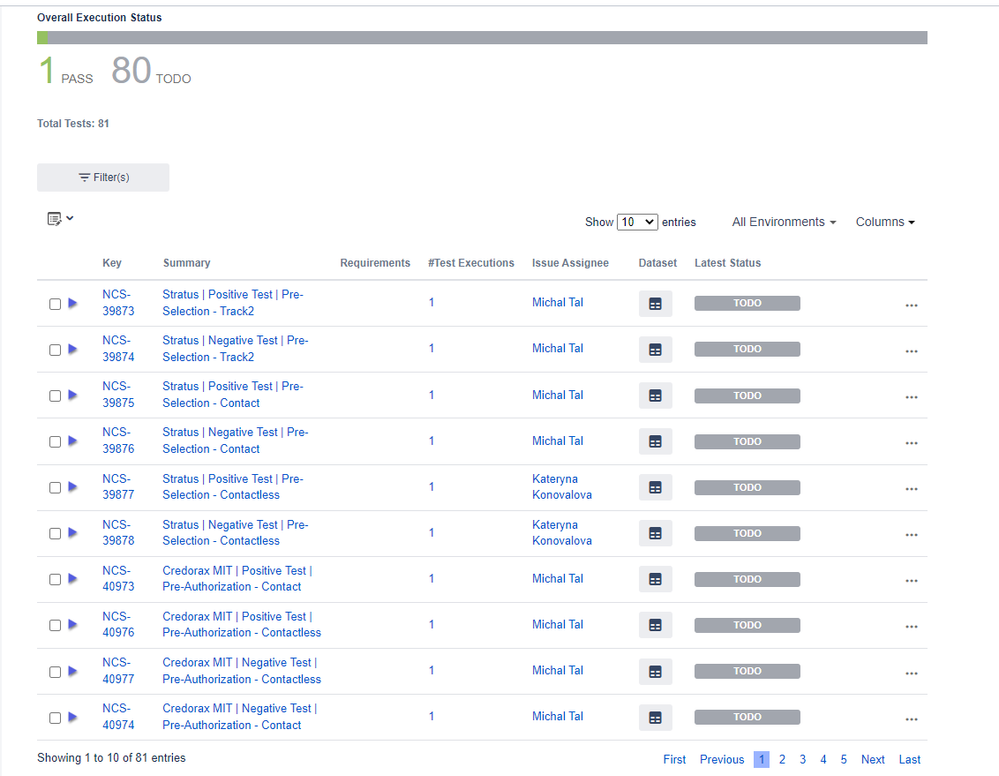Open Stratus Positive Test Pre-Selection Contactless
999x776 pixels.
233,487
